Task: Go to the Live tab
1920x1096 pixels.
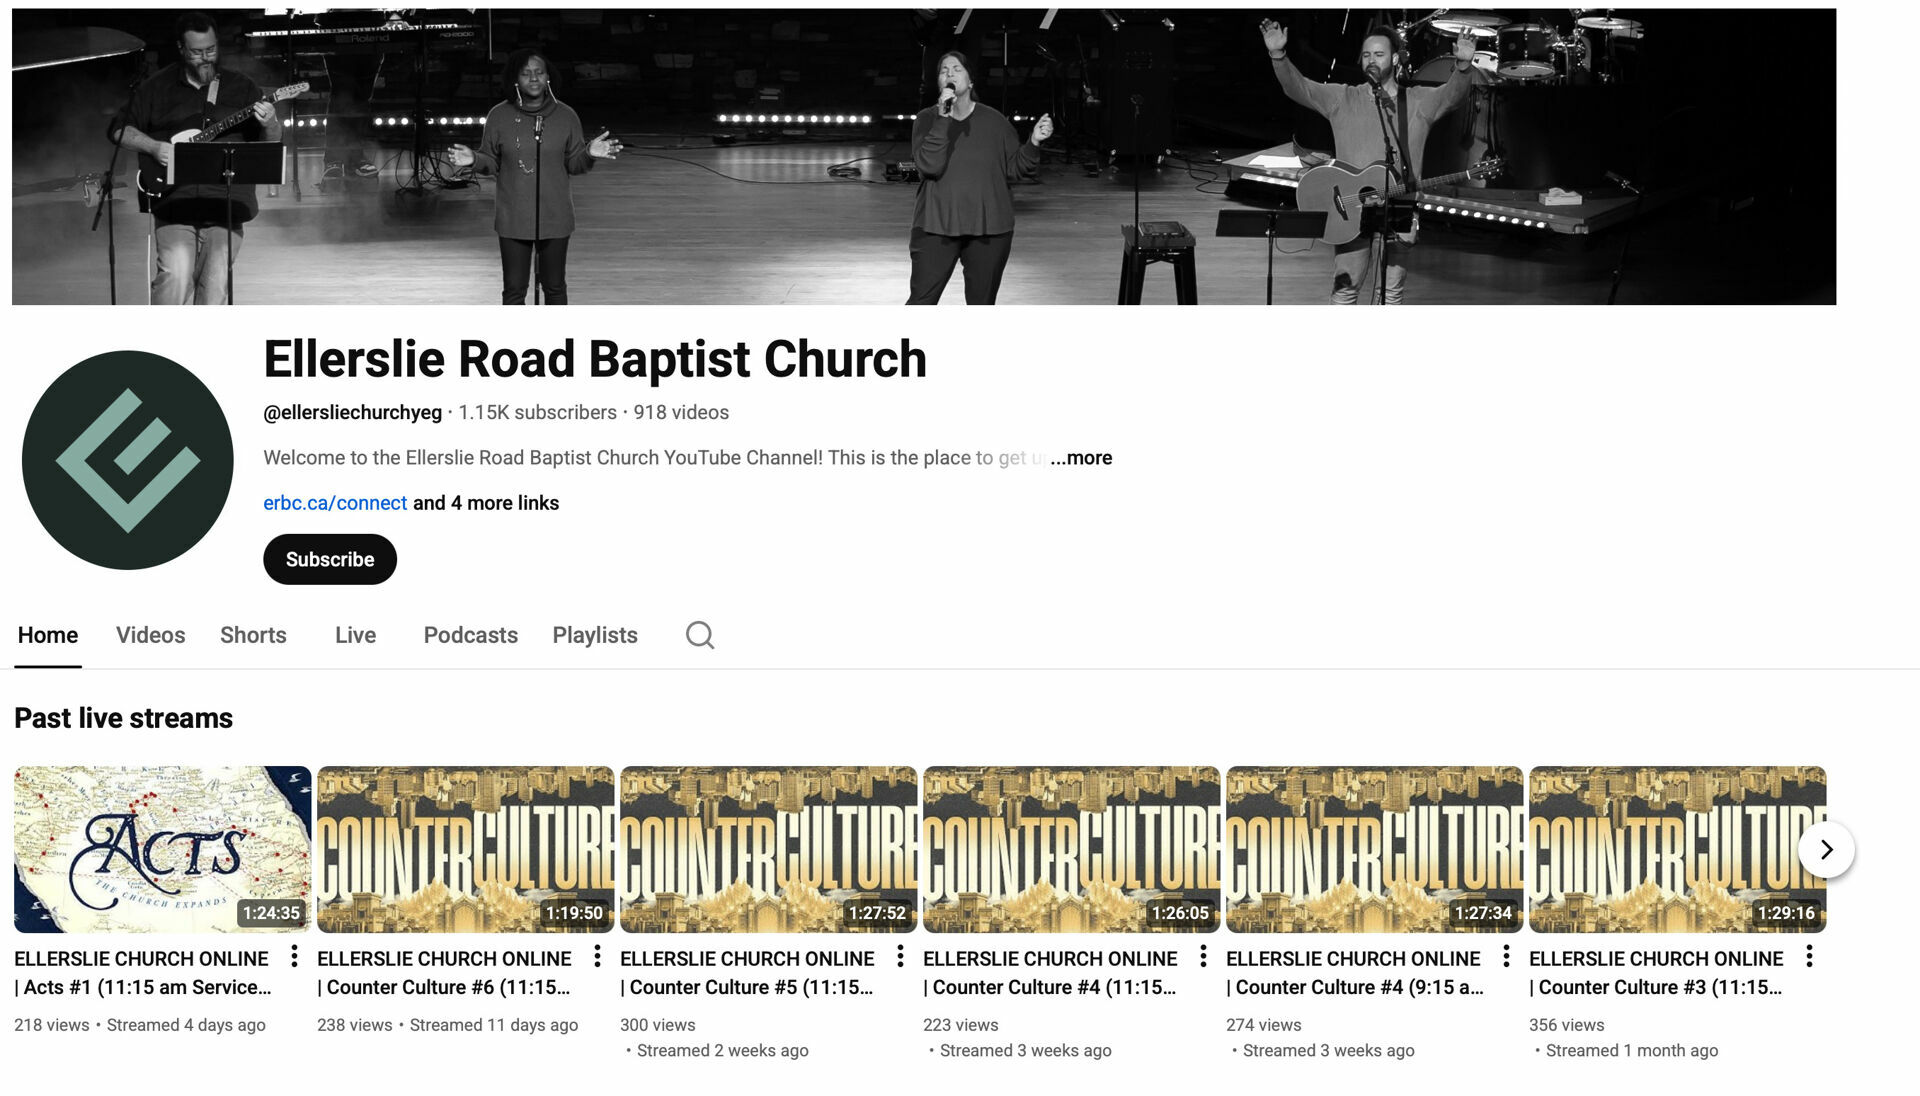Action: click(x=355, y=635)
